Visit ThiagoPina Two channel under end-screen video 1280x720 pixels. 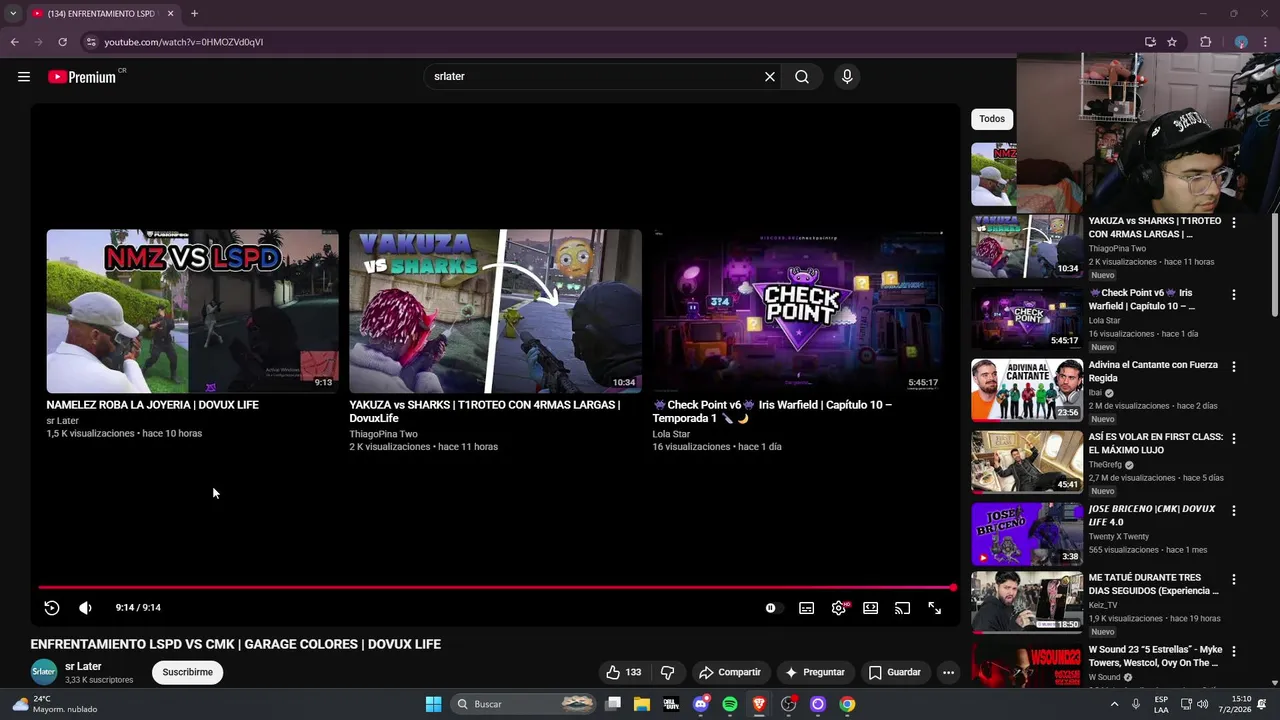coord(383,434)
